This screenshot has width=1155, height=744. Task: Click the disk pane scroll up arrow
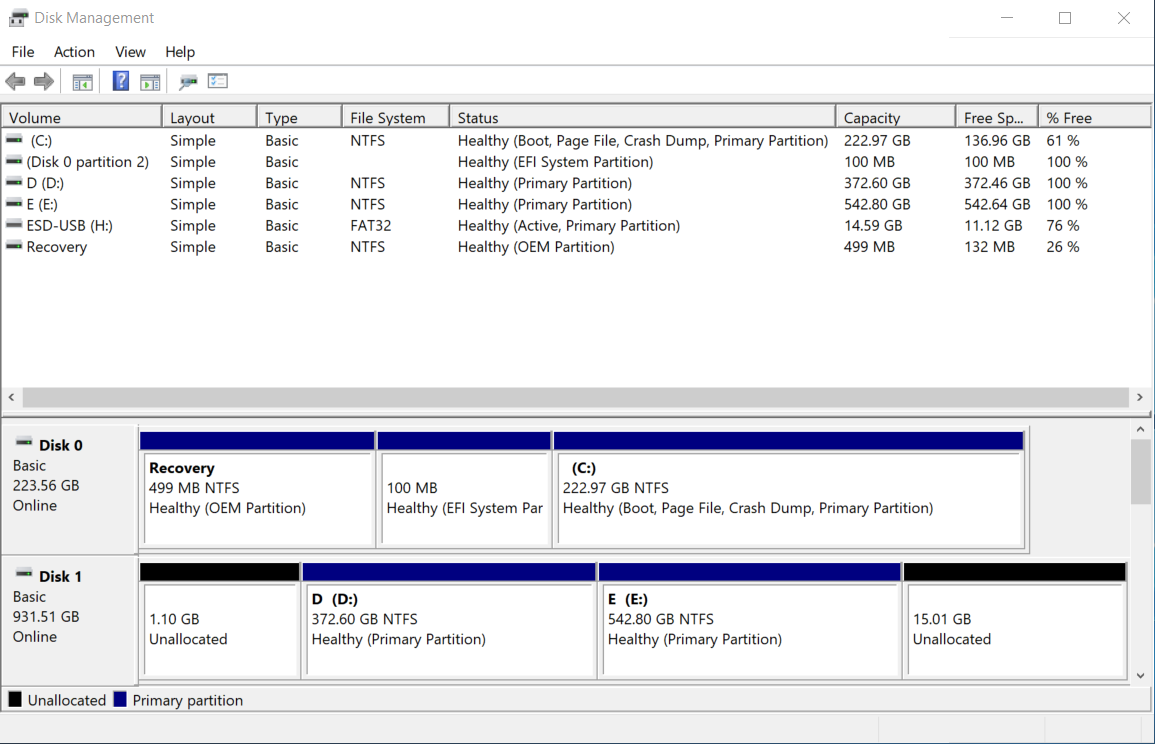pos(1140,429)
